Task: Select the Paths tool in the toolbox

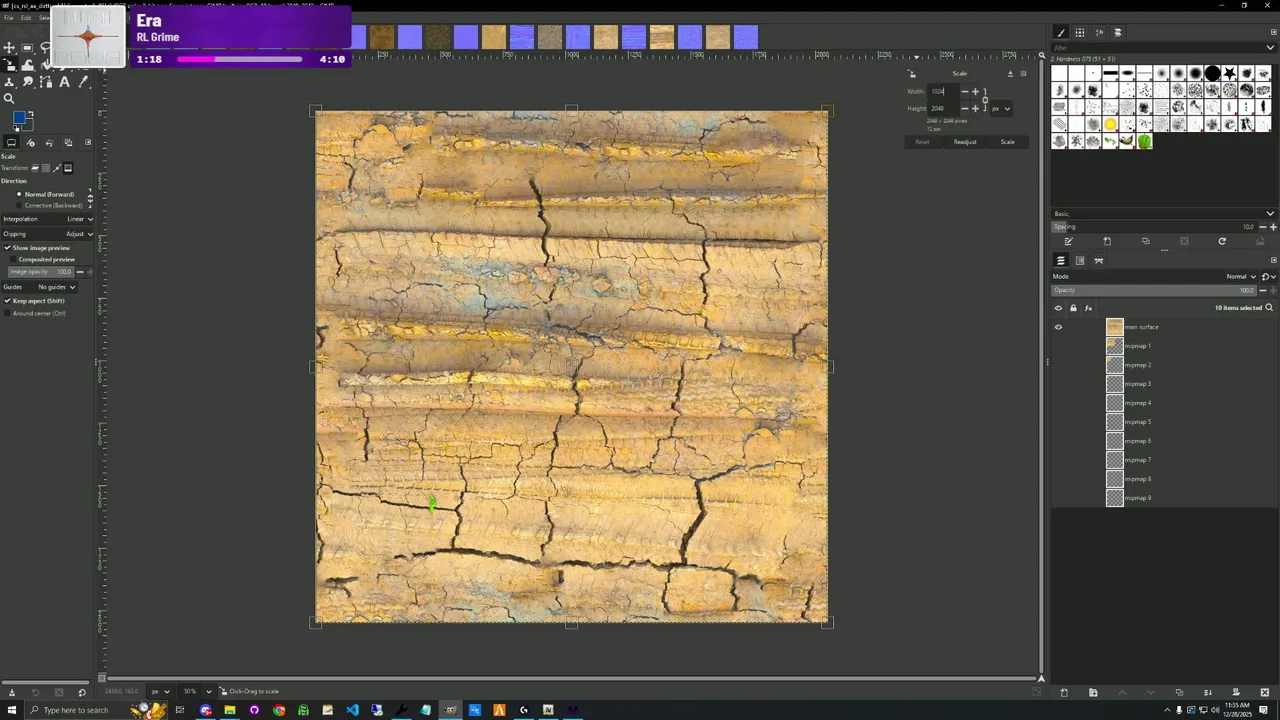Action: click(x=46, y=82)
